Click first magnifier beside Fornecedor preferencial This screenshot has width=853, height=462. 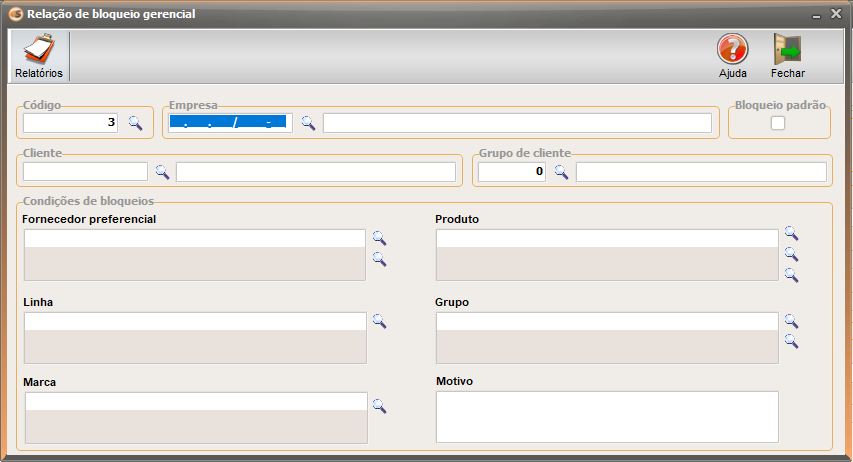coord(379,238)
